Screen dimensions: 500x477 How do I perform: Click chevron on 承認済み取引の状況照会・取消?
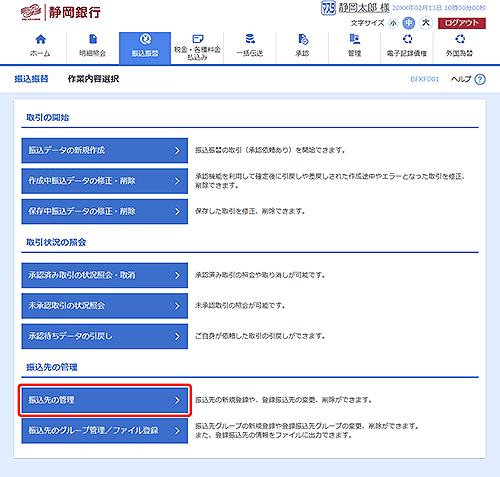click(x=177, y=275)
